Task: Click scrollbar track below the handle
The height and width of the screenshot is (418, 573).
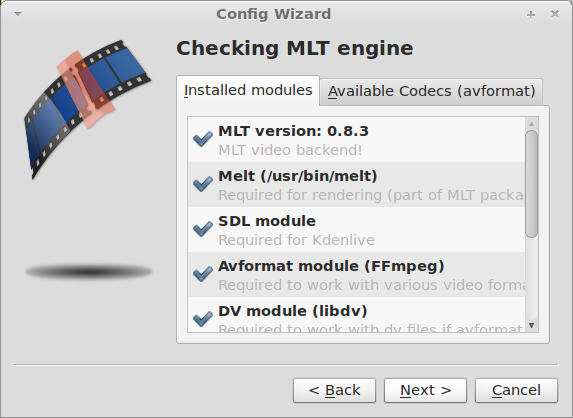Action: (x=531, y=278)
